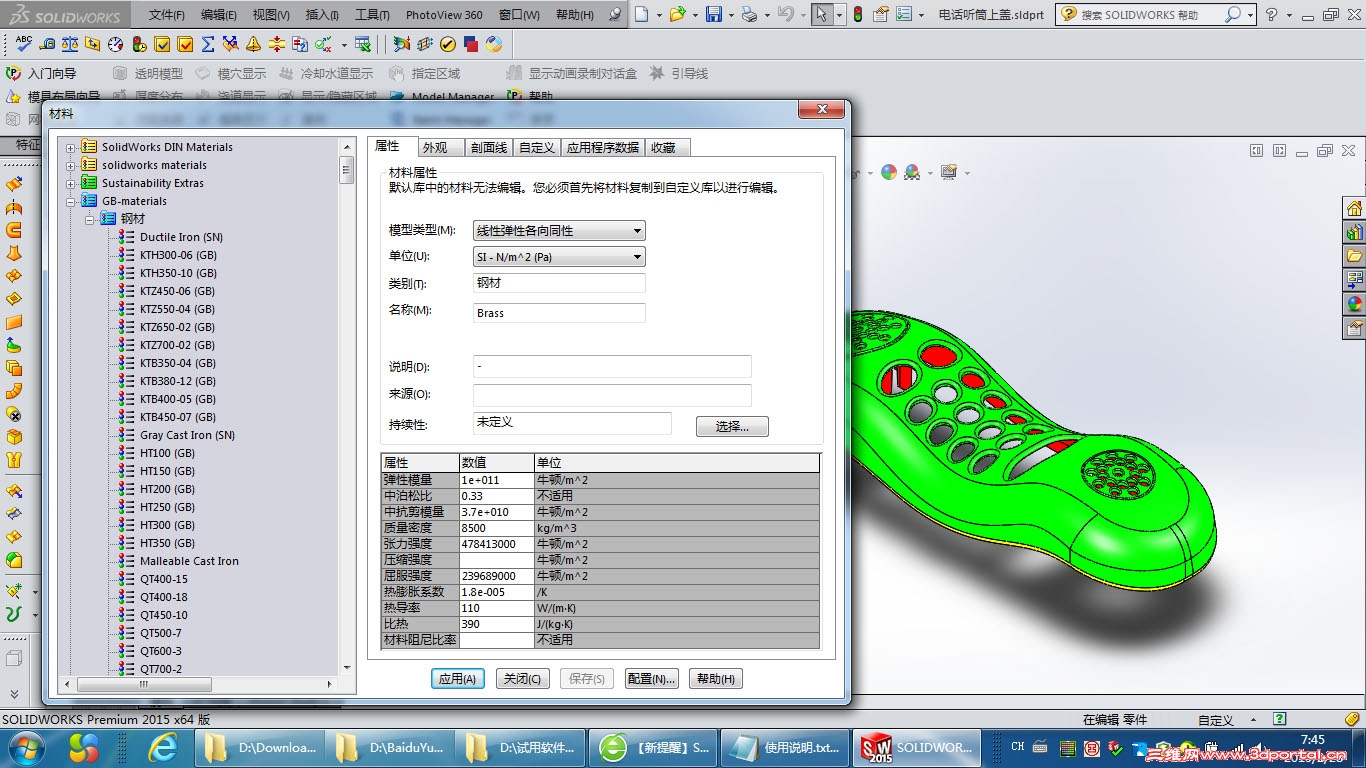This screenshot has height=768, width=1366.
Task: Select the cursor arrow select tool
Action: [820, 14]
